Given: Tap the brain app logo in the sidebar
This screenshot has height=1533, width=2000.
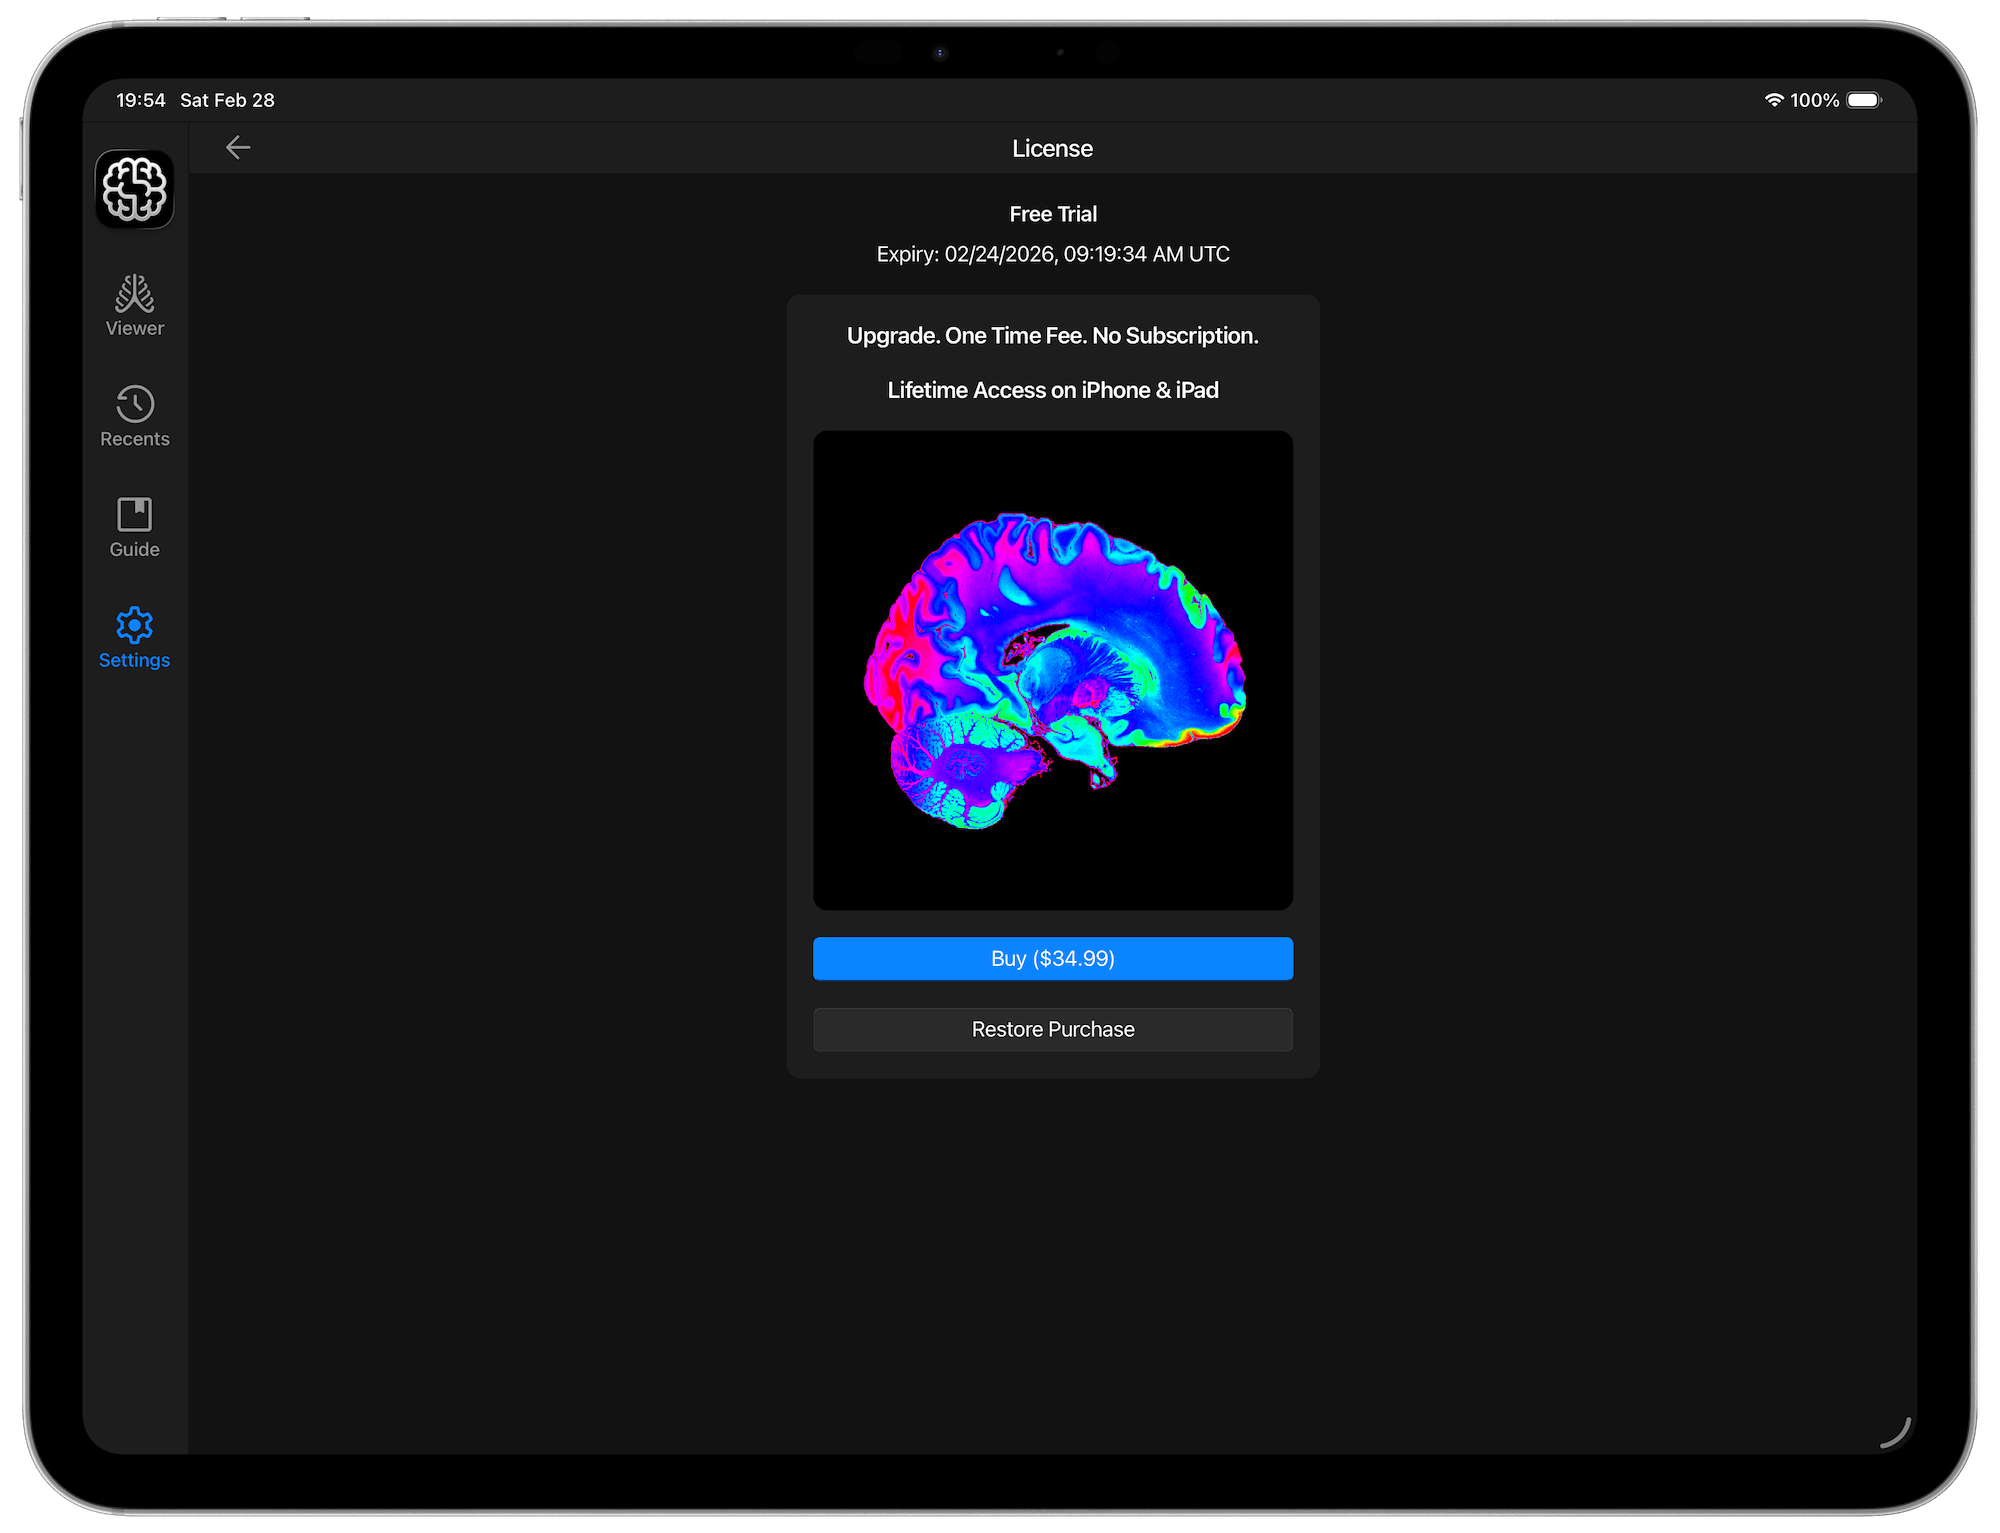Looking at the screenshot, I should click(134, 189).
